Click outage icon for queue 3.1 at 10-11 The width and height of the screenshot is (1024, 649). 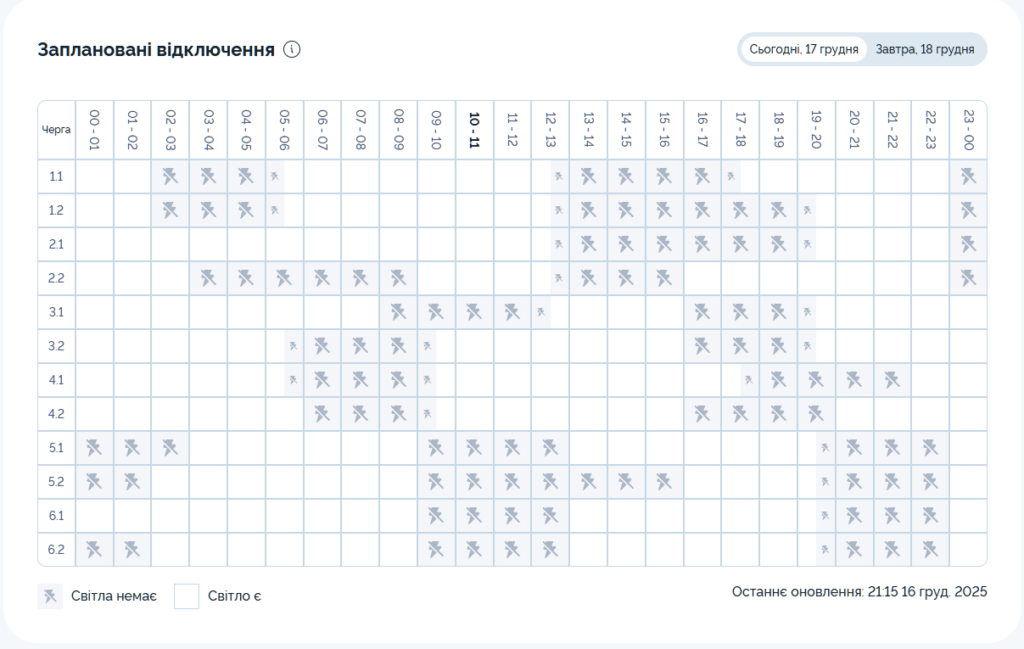point(474,312)
